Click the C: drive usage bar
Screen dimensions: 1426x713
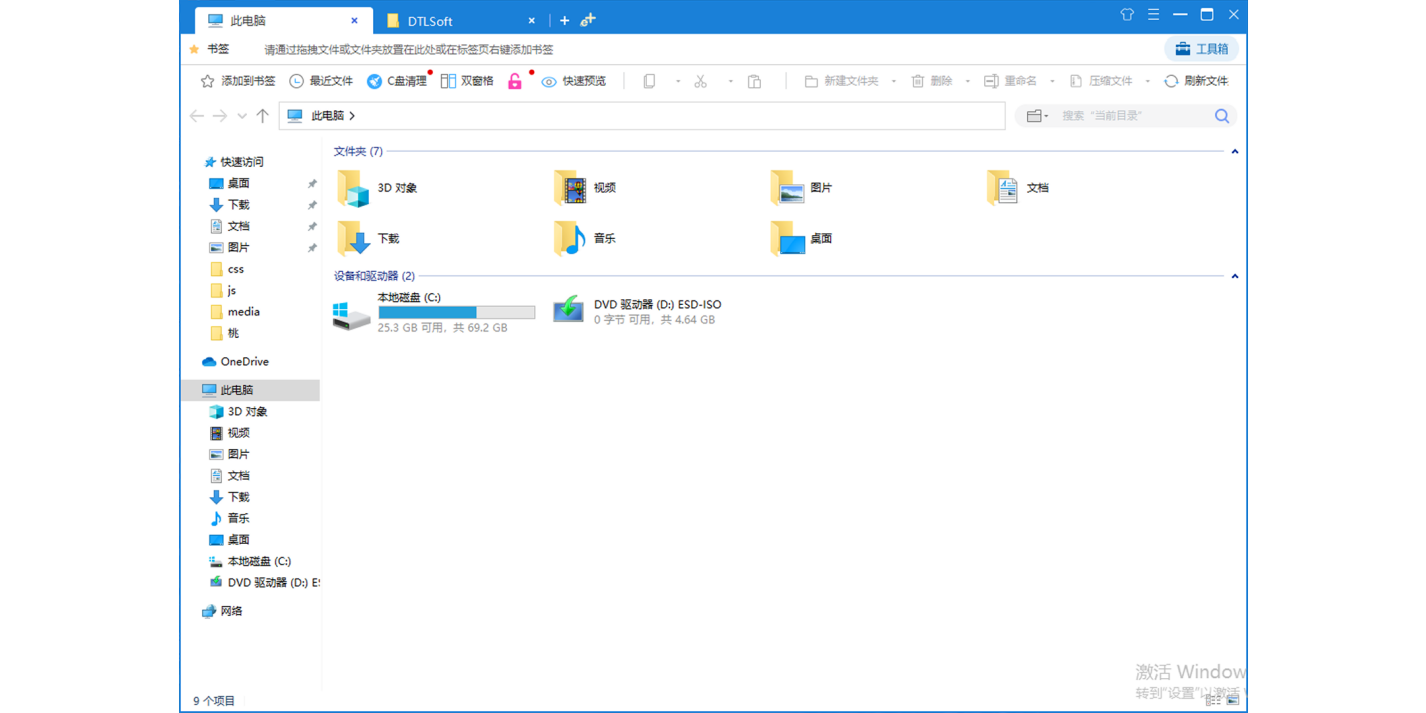coord(457,313)
